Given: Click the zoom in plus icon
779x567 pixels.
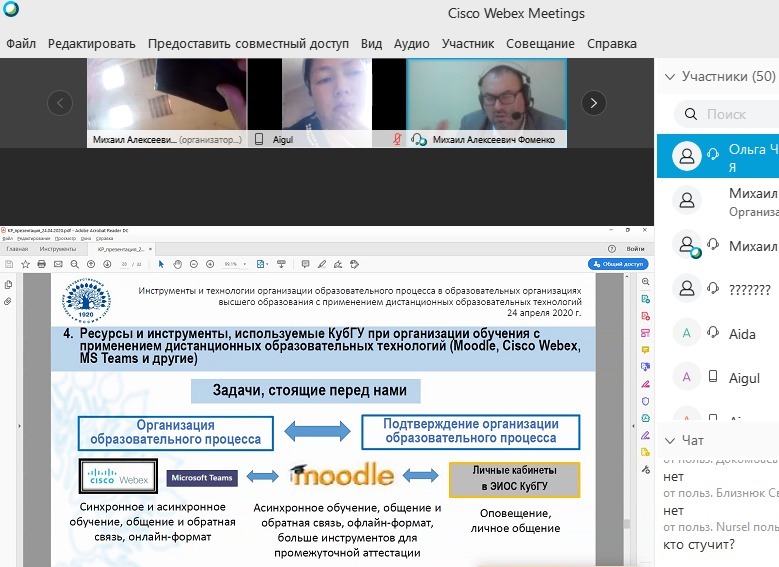Looking at the screenshot, I should coord(210,264).
